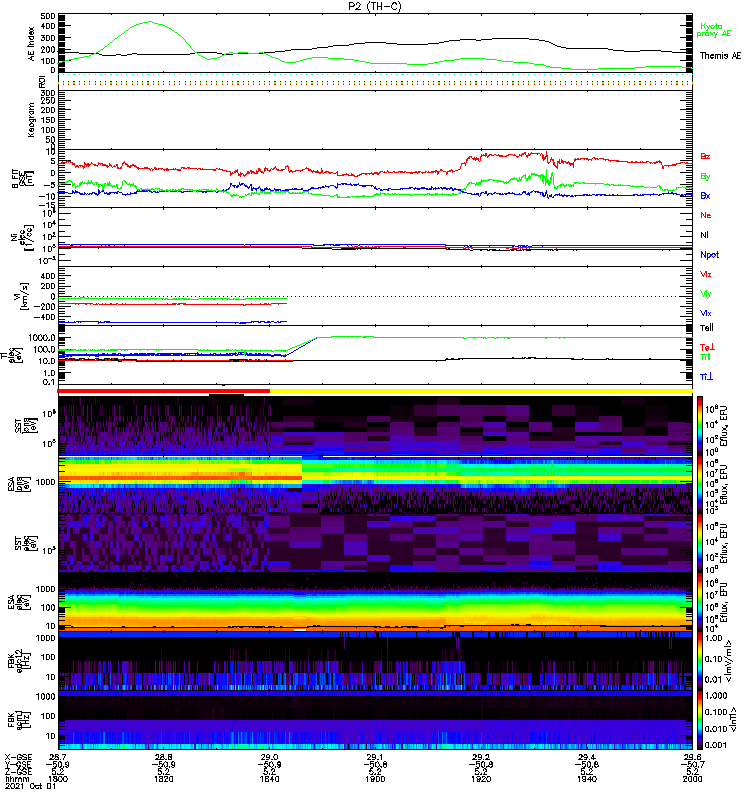Click the "AE Index" vertical axis label

pos(32,44)
